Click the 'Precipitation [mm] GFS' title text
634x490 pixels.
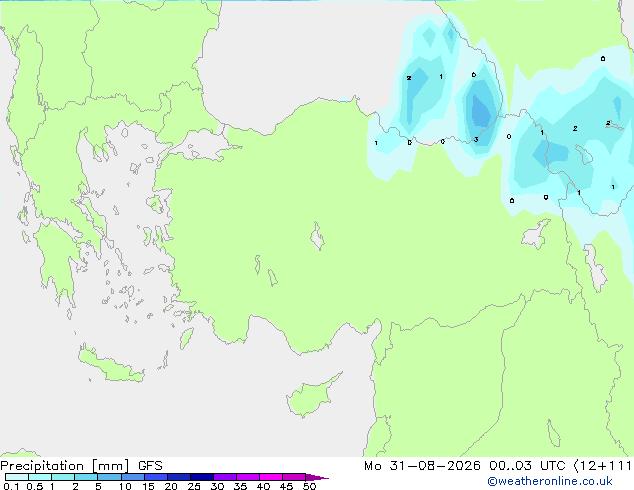81,466
